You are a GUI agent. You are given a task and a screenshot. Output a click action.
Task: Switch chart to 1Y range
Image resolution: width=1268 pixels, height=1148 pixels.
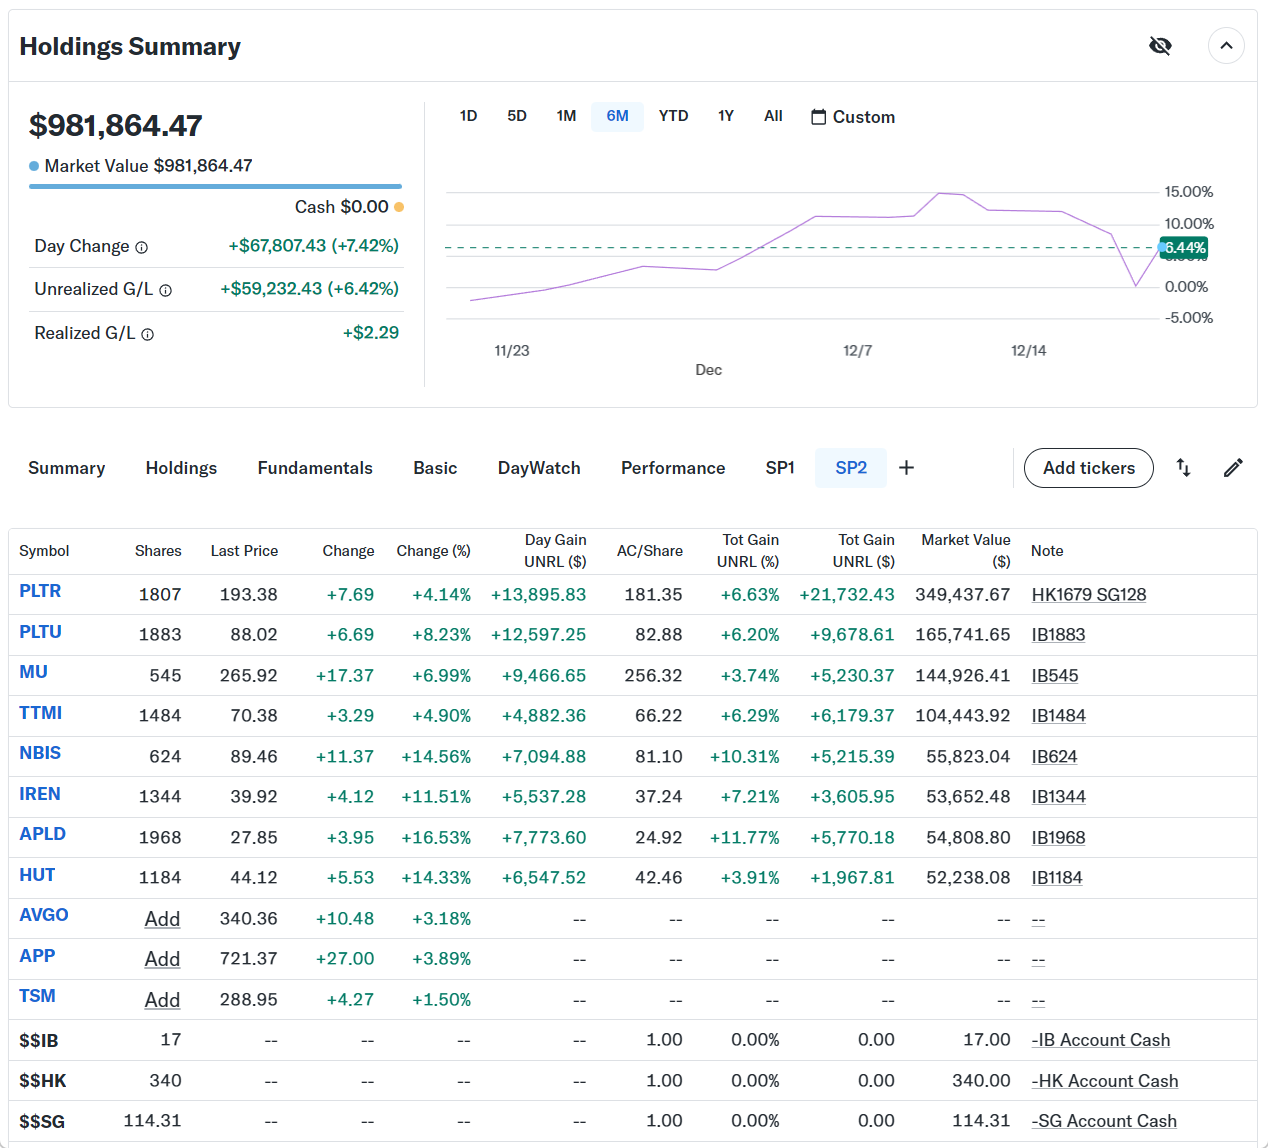click(726, 116)
